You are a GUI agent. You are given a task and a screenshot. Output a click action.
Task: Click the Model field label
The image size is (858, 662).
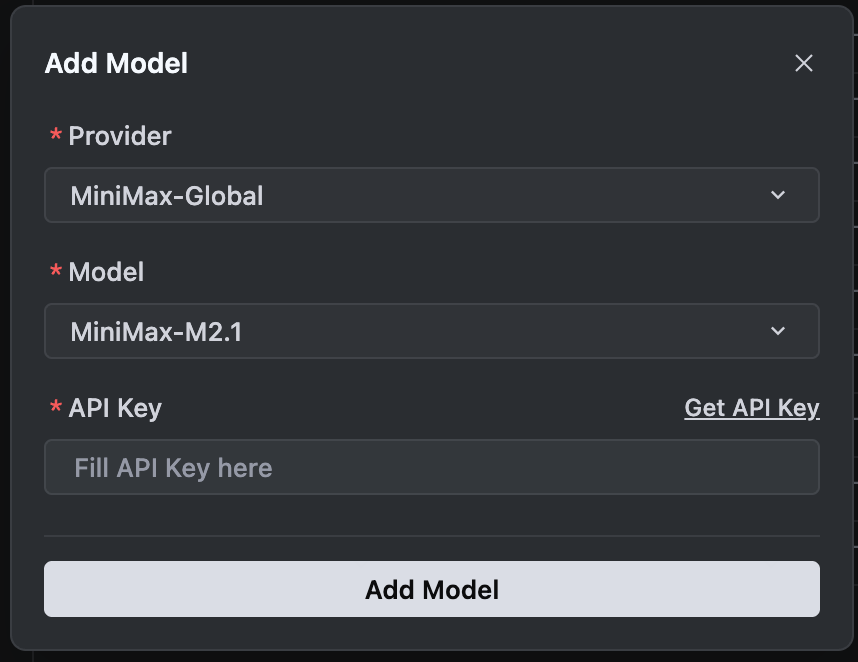[106, 272]
